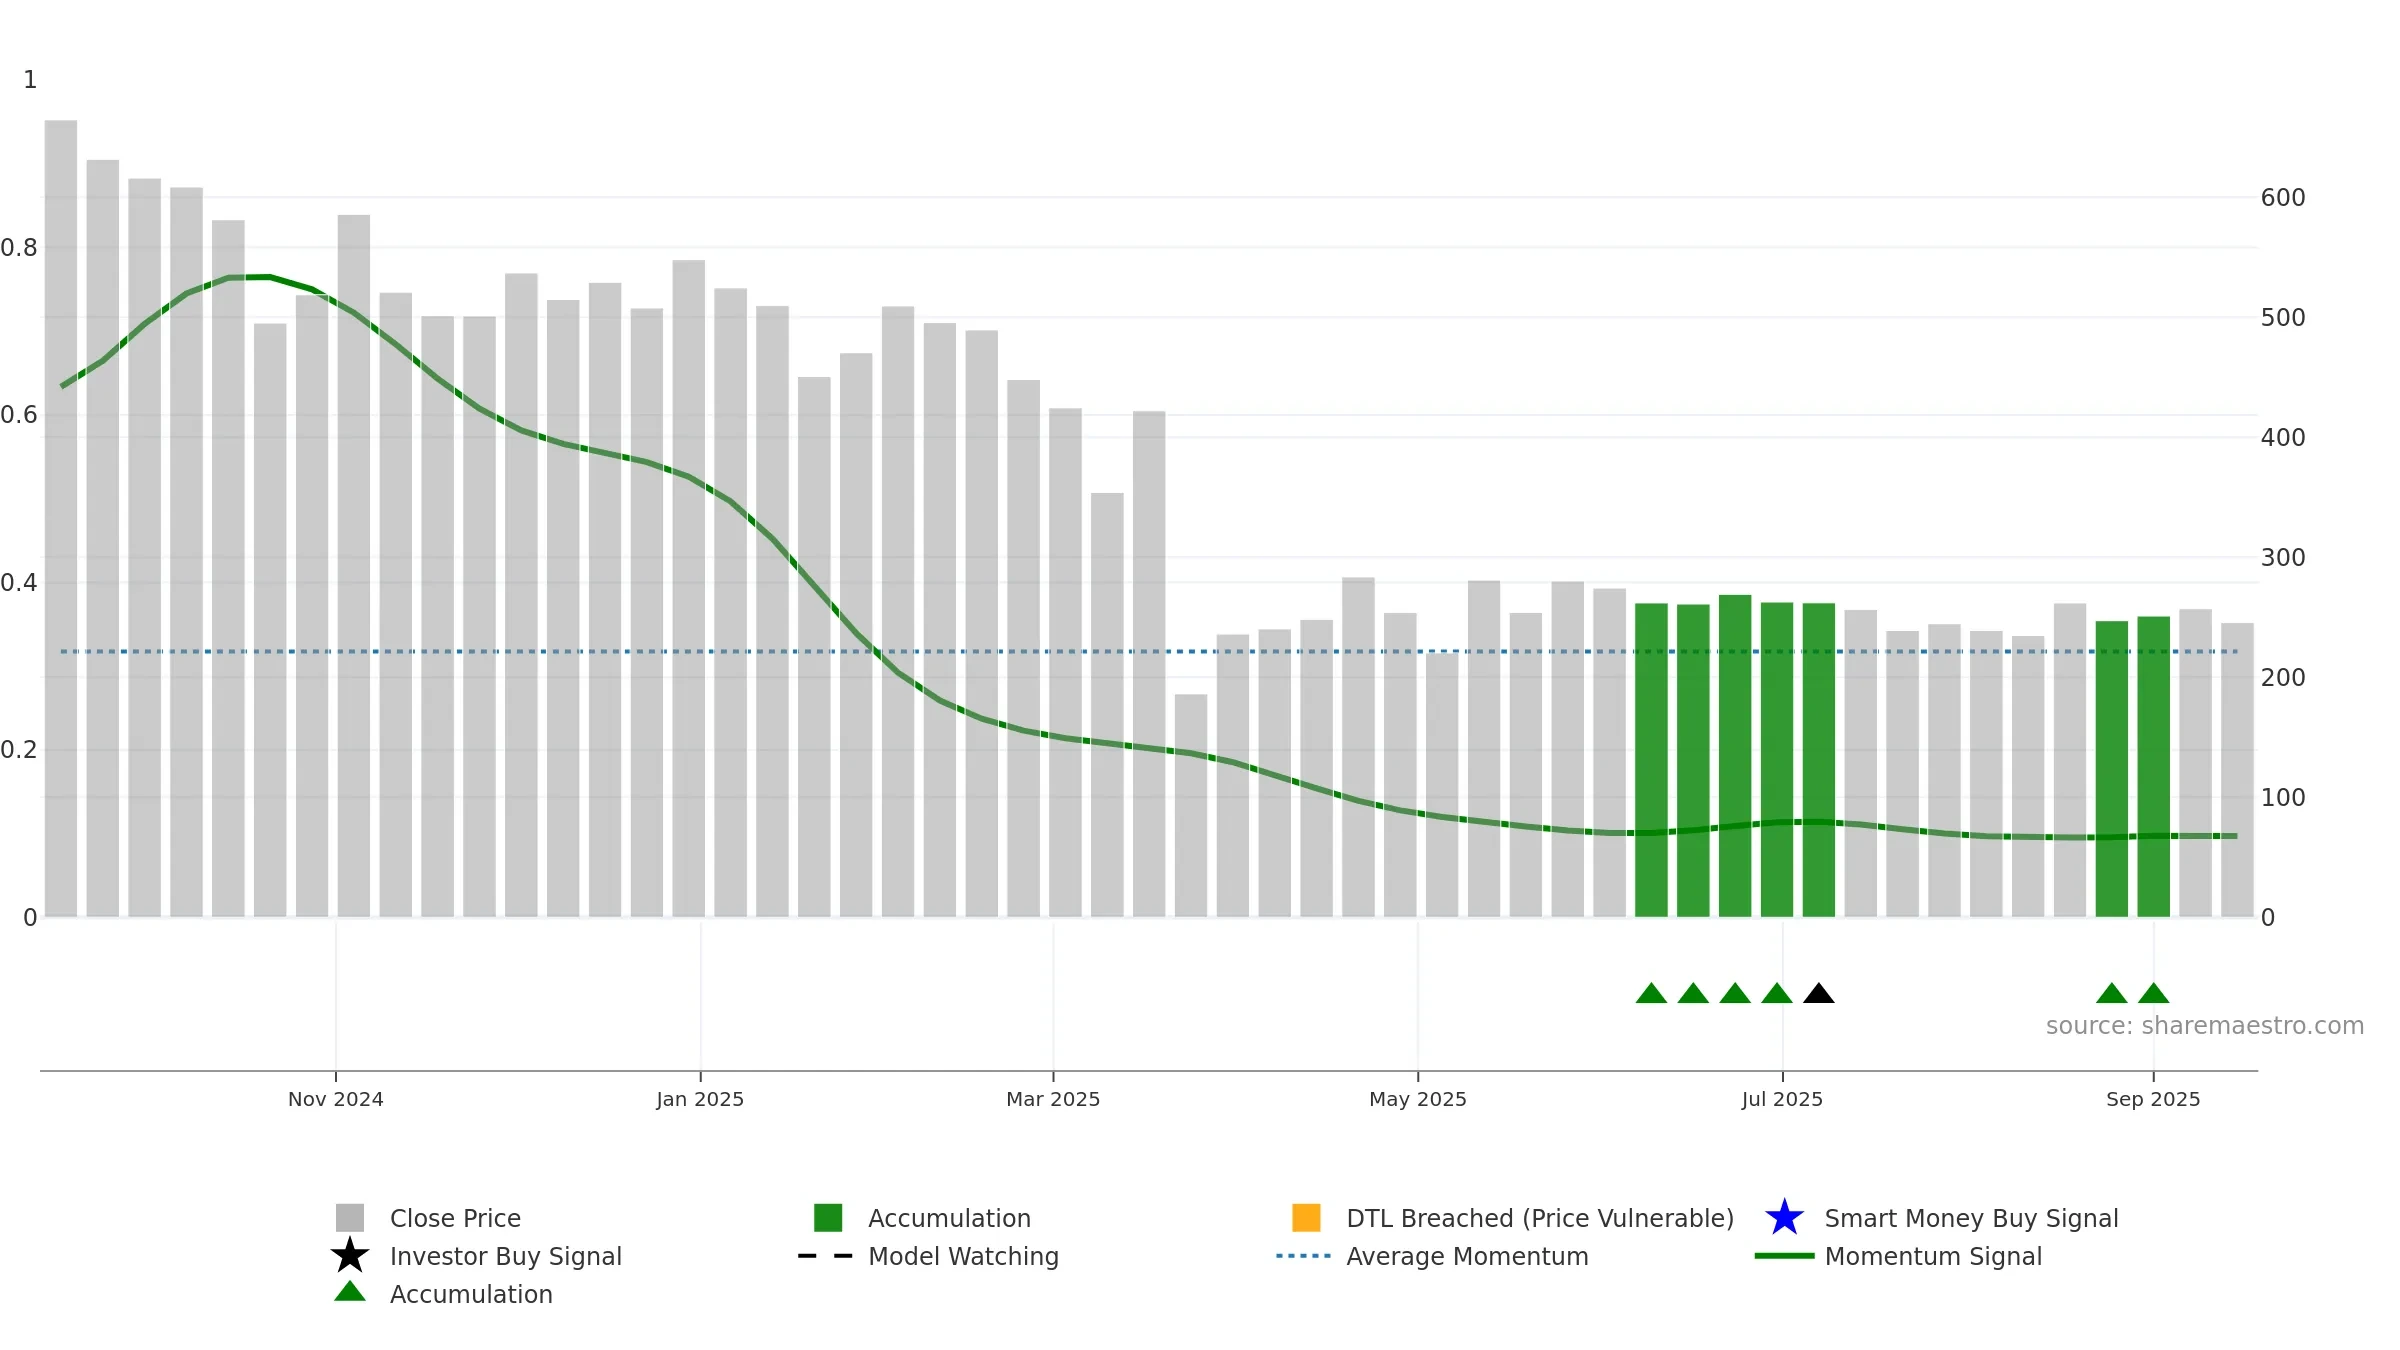
Task: Click the '300' right axis value
Action: (2283, 557)
